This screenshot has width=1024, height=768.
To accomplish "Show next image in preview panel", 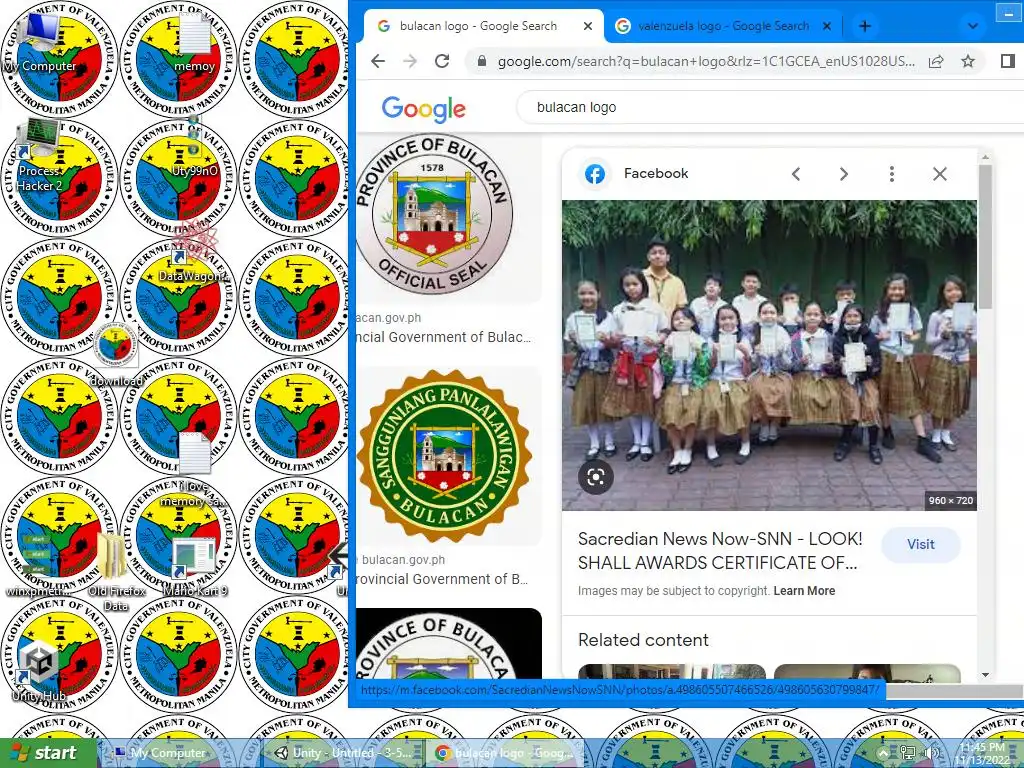I will click(x=844, y=174).
